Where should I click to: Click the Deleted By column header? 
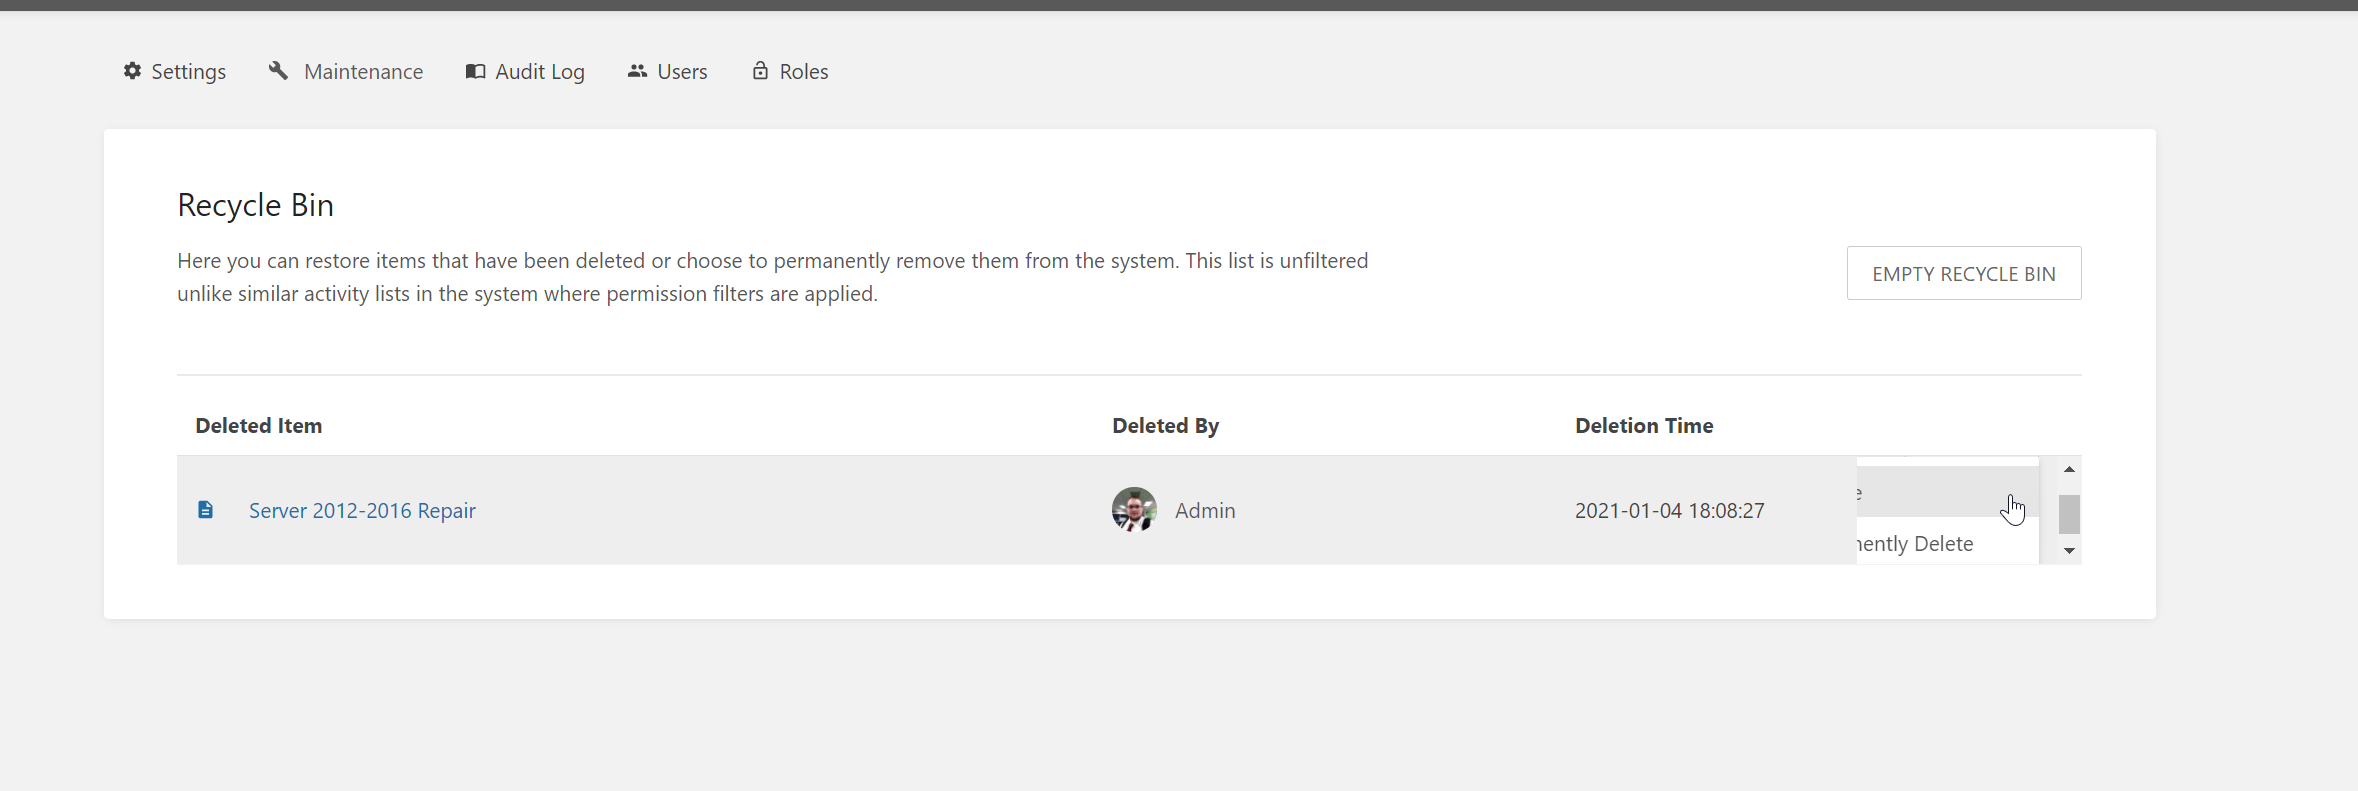click(x=1165, y=425)
